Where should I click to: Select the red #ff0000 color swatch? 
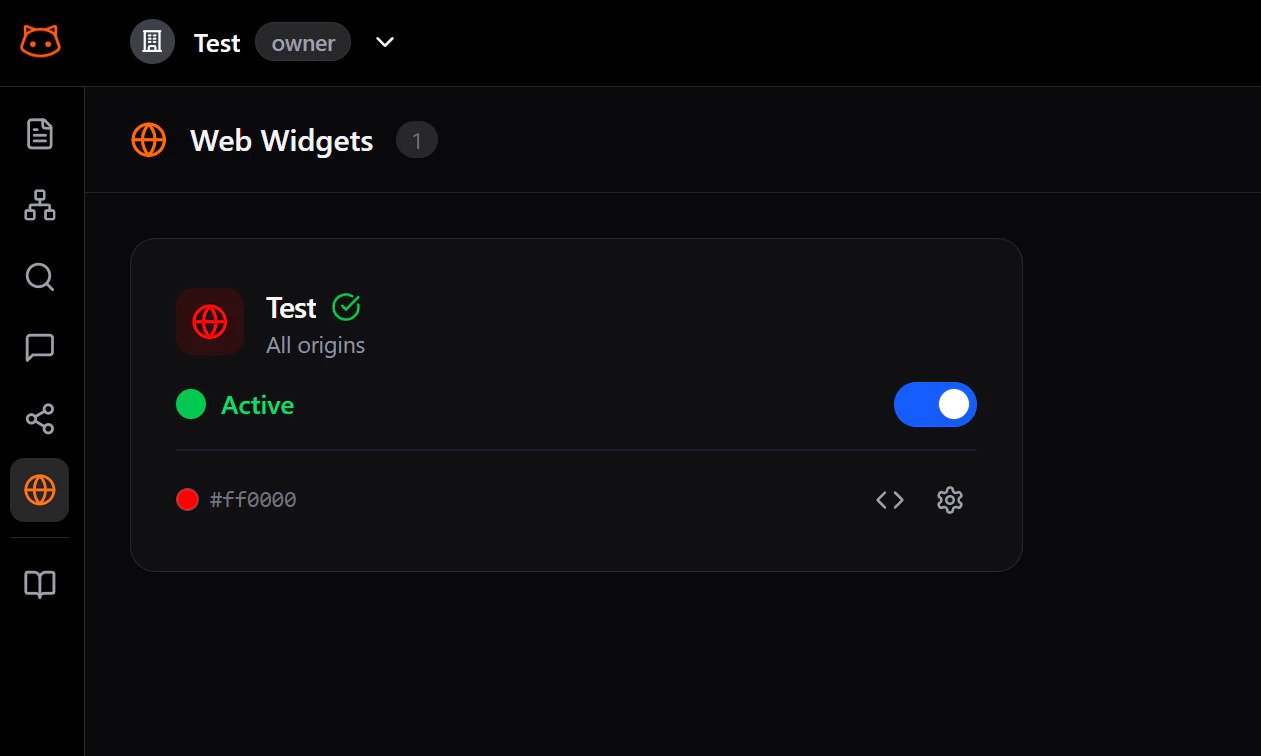coord(187,499)
